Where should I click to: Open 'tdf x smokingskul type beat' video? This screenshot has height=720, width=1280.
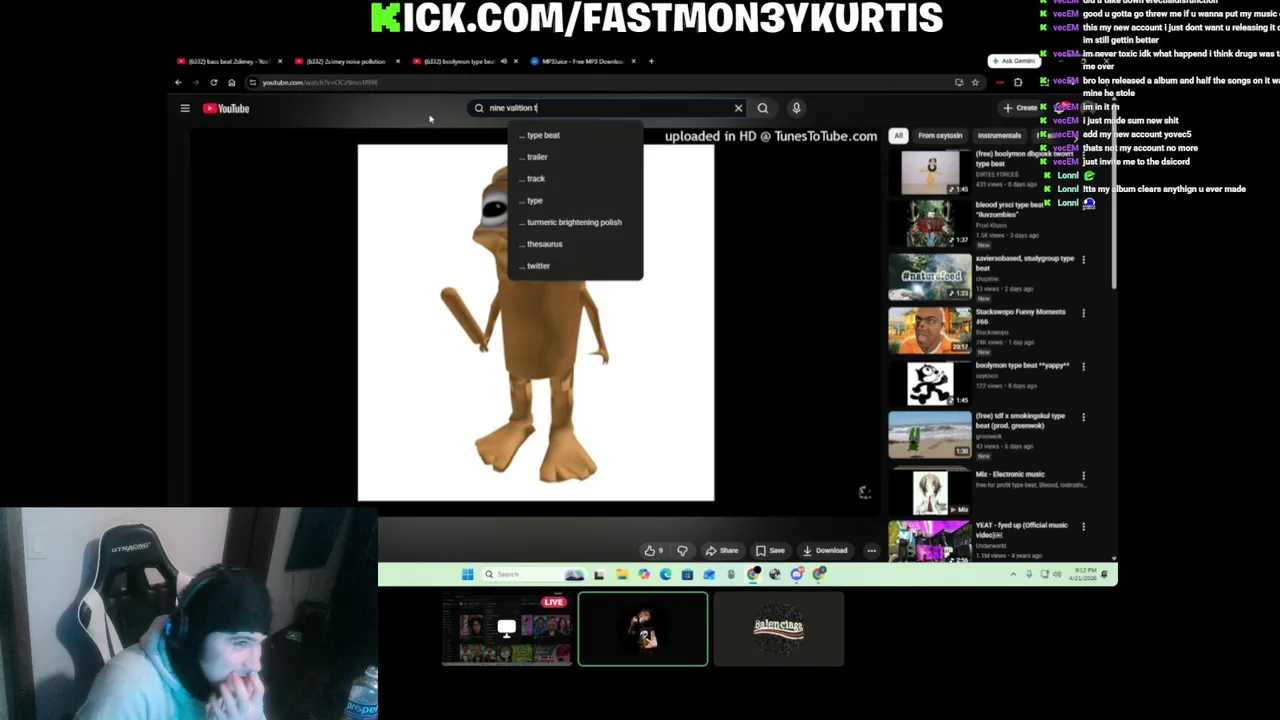coord(930,434)
